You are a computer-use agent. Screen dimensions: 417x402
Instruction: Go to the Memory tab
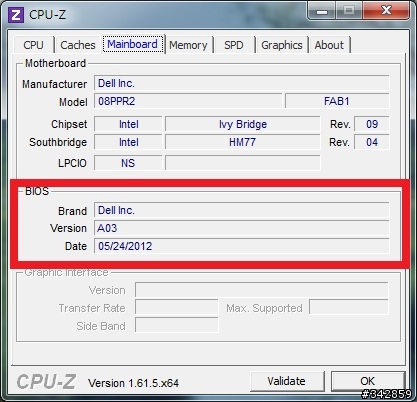(x=188, y=45)
